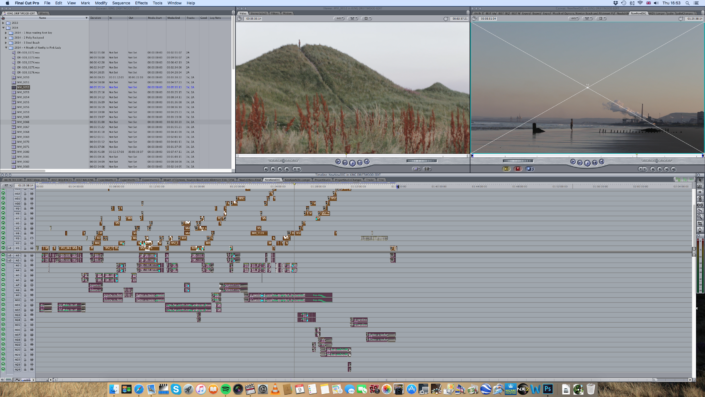Open Skype from the Dock
Screen dimensions: 705x397
[176, 389]
